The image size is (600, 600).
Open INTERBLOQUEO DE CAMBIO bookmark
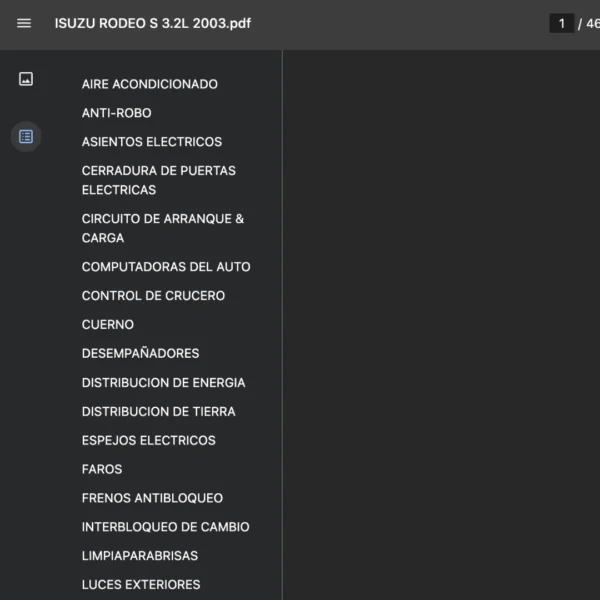(x=165, y=527)
